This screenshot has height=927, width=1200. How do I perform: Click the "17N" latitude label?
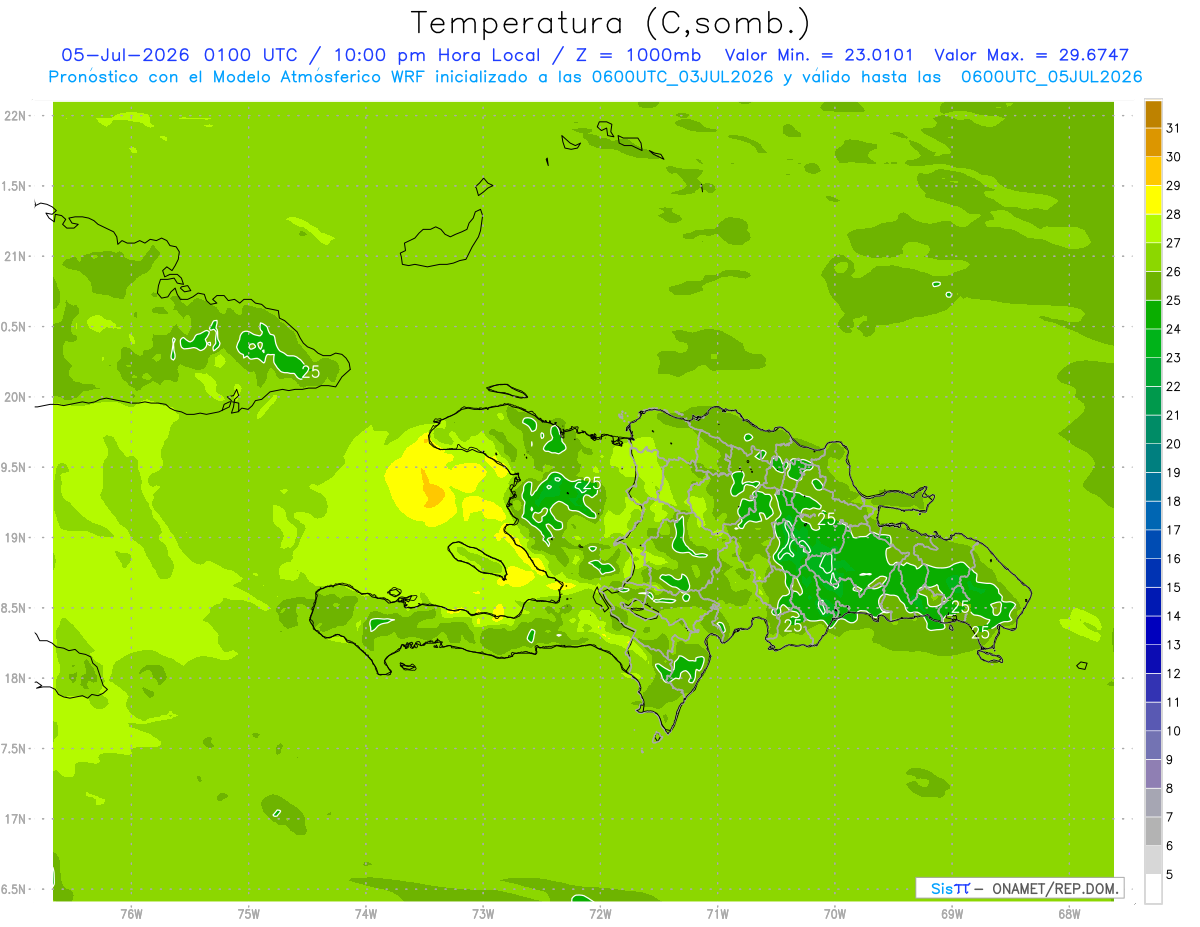pyautogui.click(x=15, y=819)
